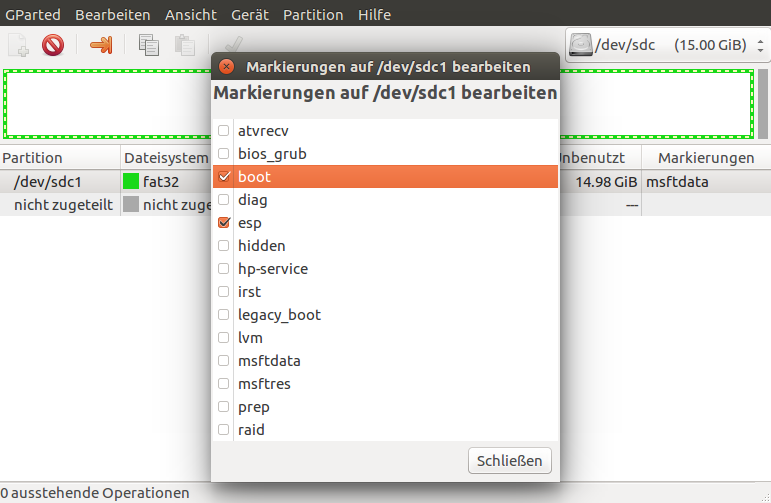Close dialog with the red title-bar button
This screenshot has height=503, width=771.
click(227, 66)
